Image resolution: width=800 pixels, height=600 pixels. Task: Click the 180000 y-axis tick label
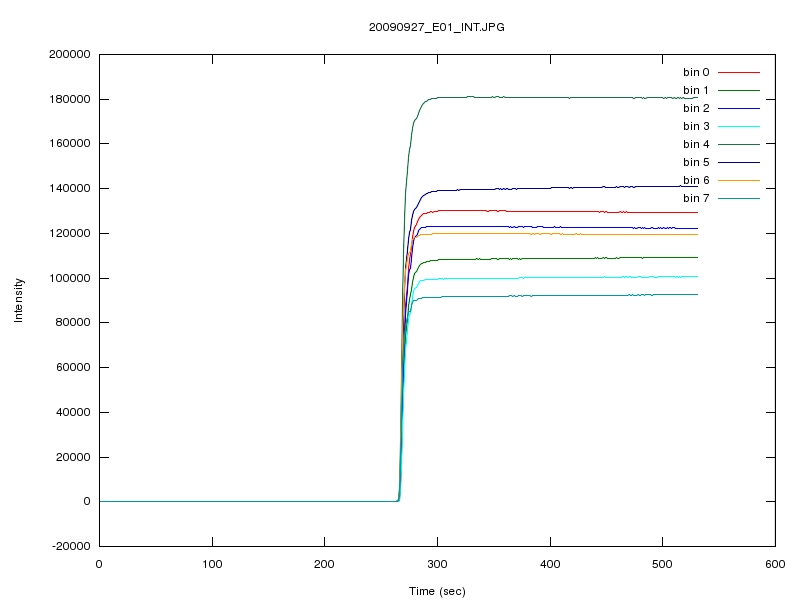[69, 99]
